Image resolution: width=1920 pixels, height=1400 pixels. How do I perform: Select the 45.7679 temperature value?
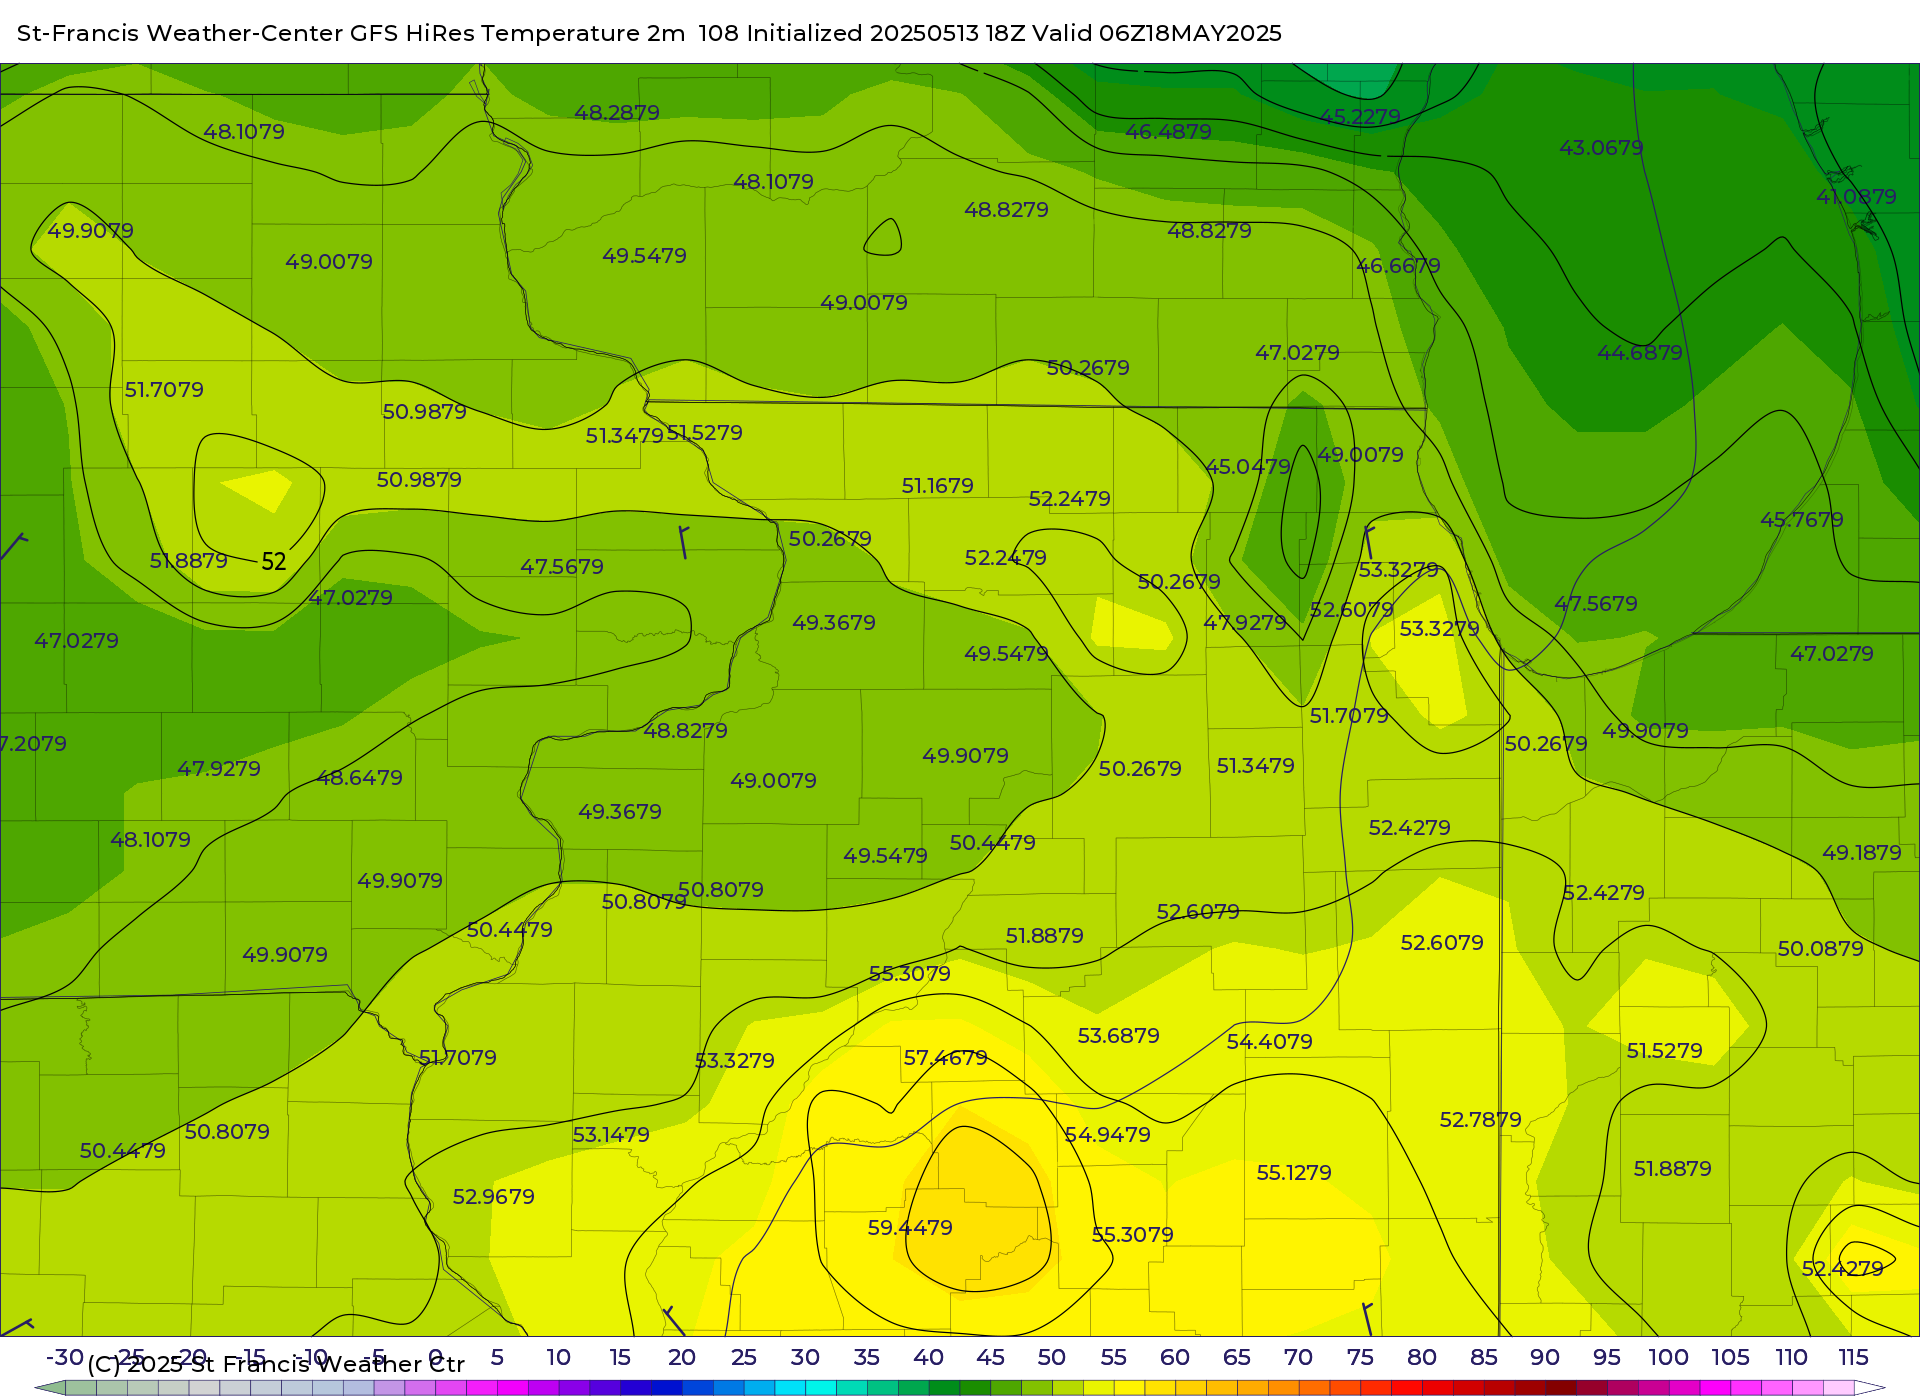tap(1802, 519)
